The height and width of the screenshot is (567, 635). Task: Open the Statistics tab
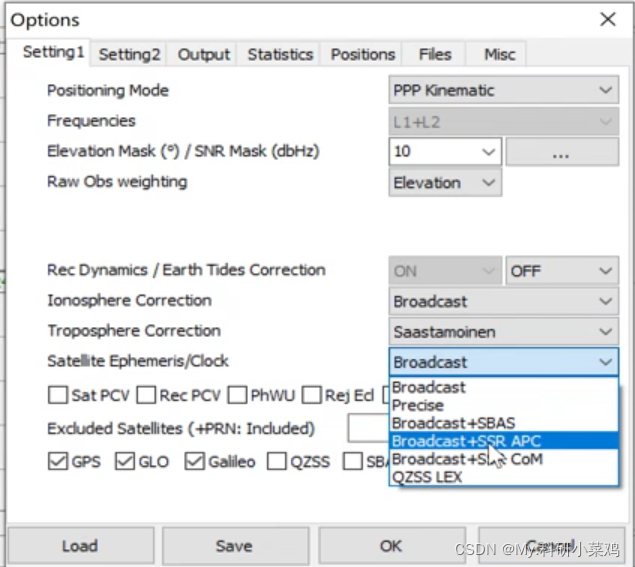pos(280,54)
